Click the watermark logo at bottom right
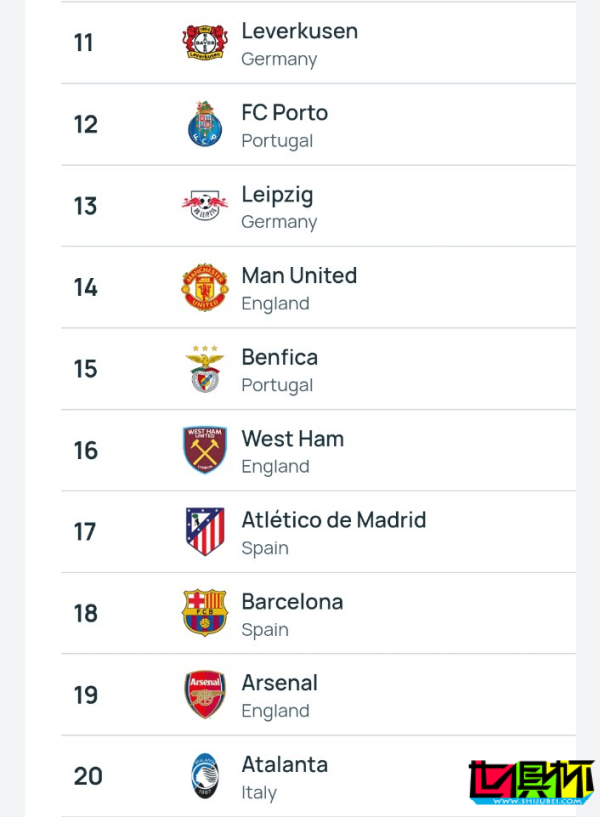The height and width of the screenshot is (817, 600). (532, 783)
